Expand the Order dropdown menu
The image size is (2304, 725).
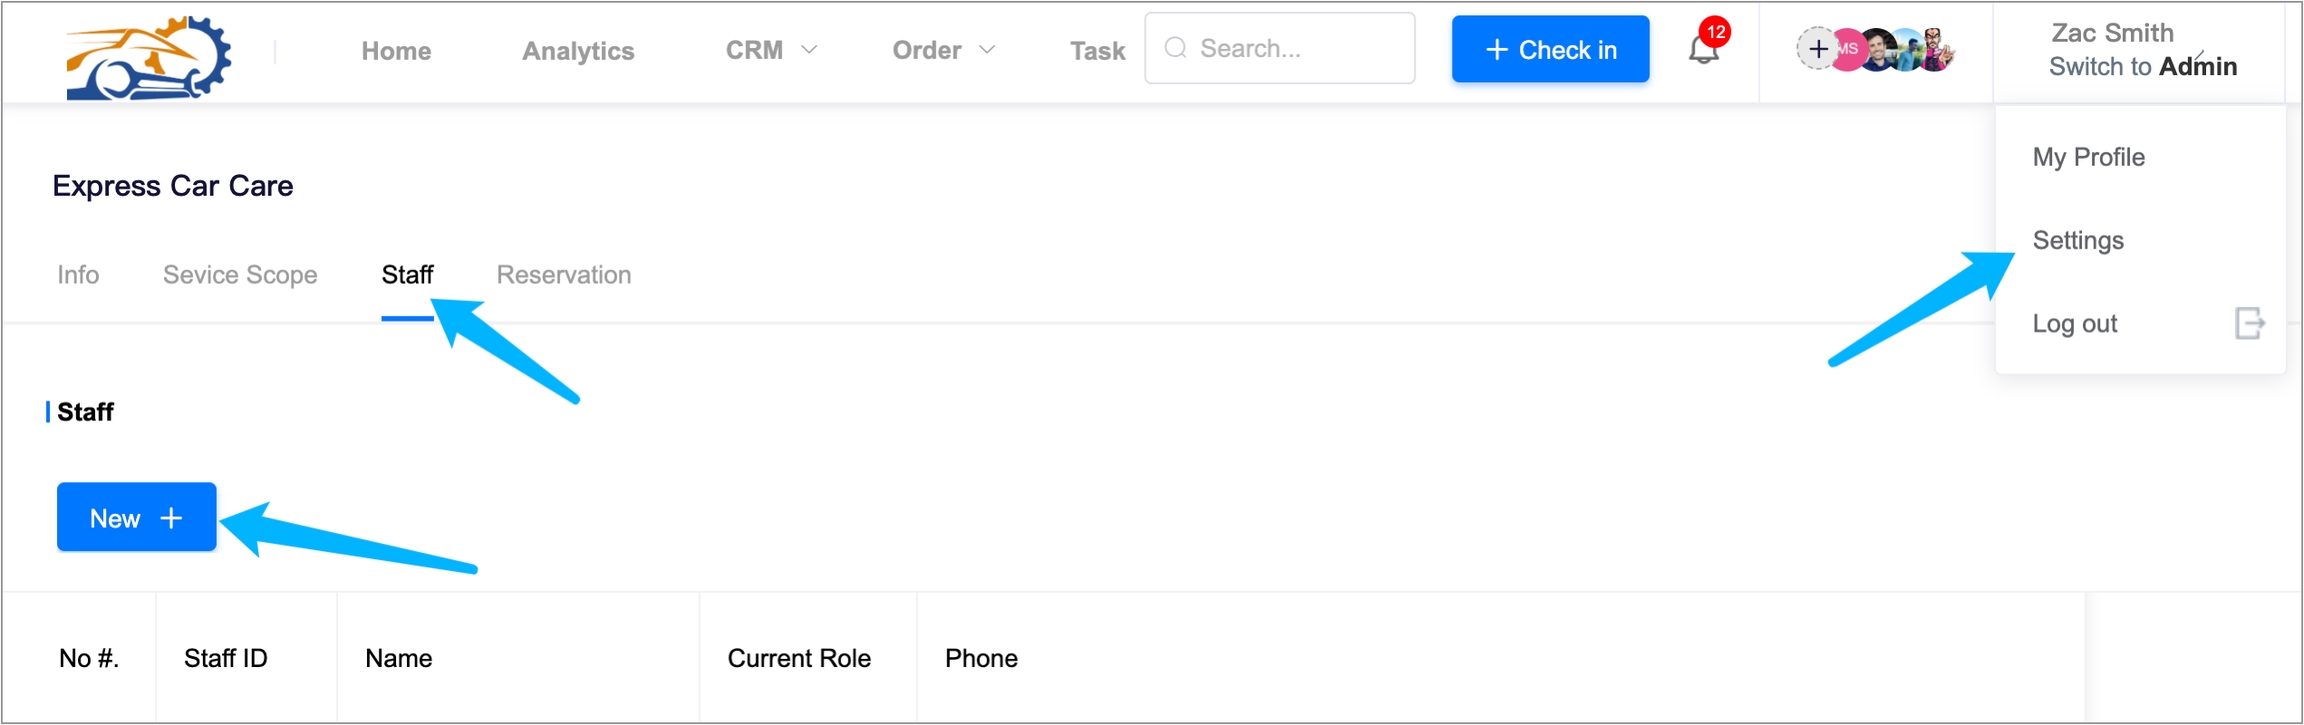pyautogui.click(x=943, y=50)
